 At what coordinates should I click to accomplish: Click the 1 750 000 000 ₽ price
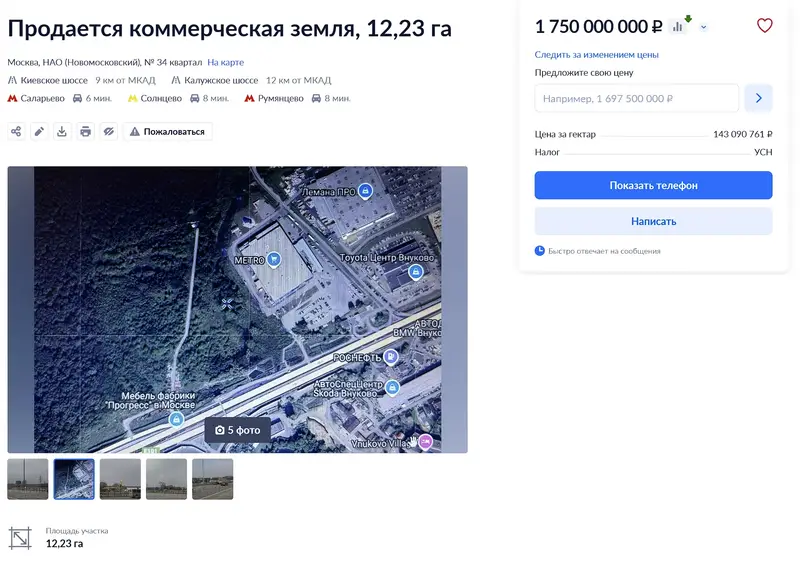click(x=598, y=27)
